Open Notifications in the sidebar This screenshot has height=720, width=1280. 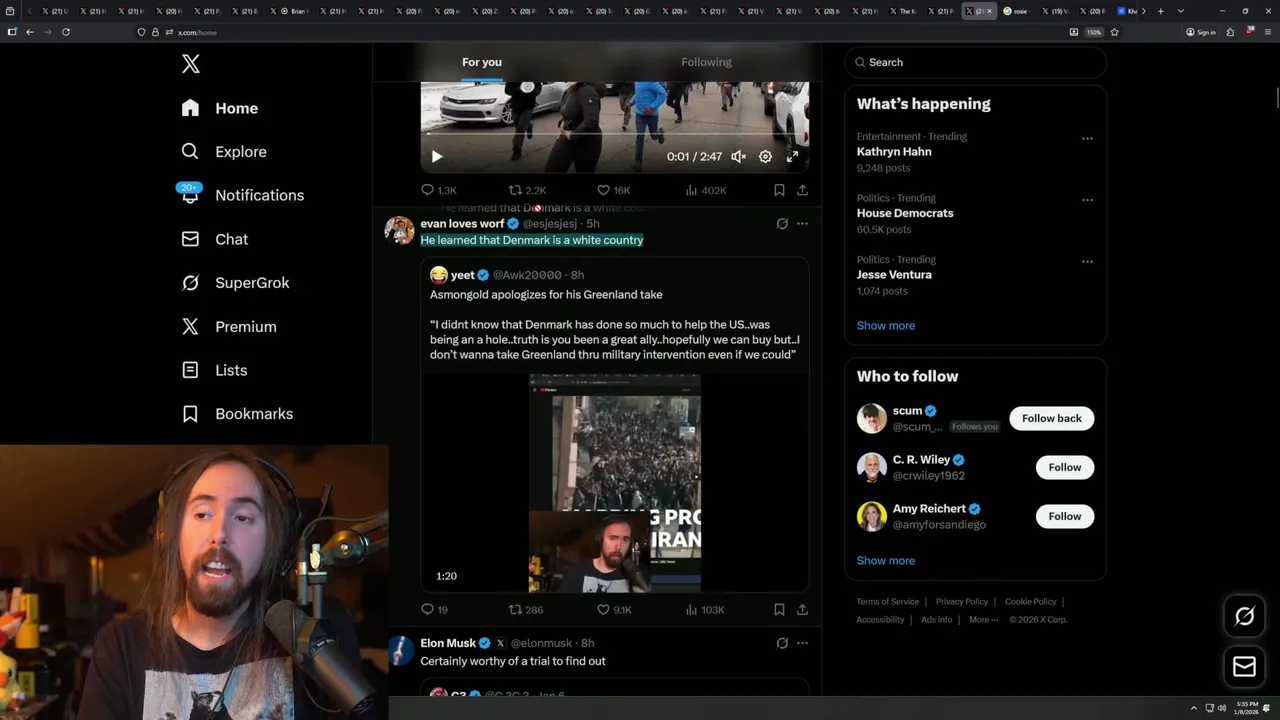[242, 195]
